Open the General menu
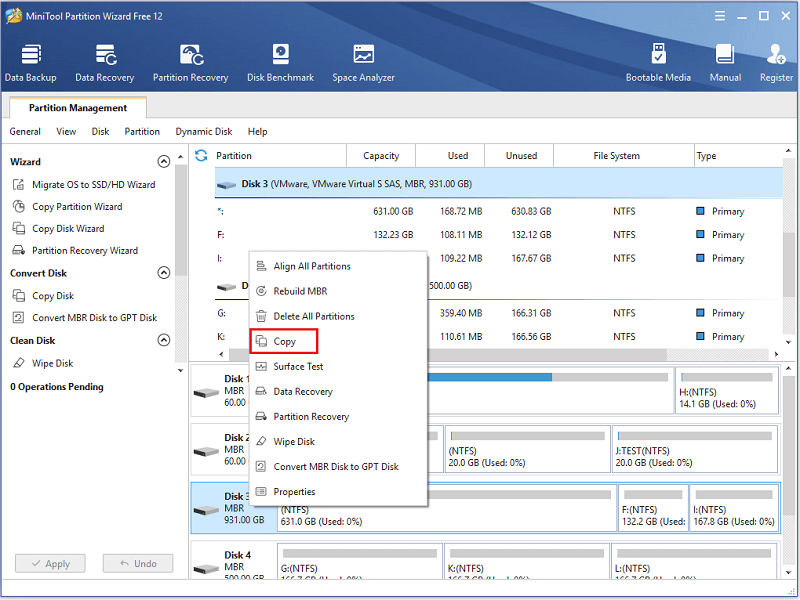Viewport: 800px width, 600px height. click(25, 131)
